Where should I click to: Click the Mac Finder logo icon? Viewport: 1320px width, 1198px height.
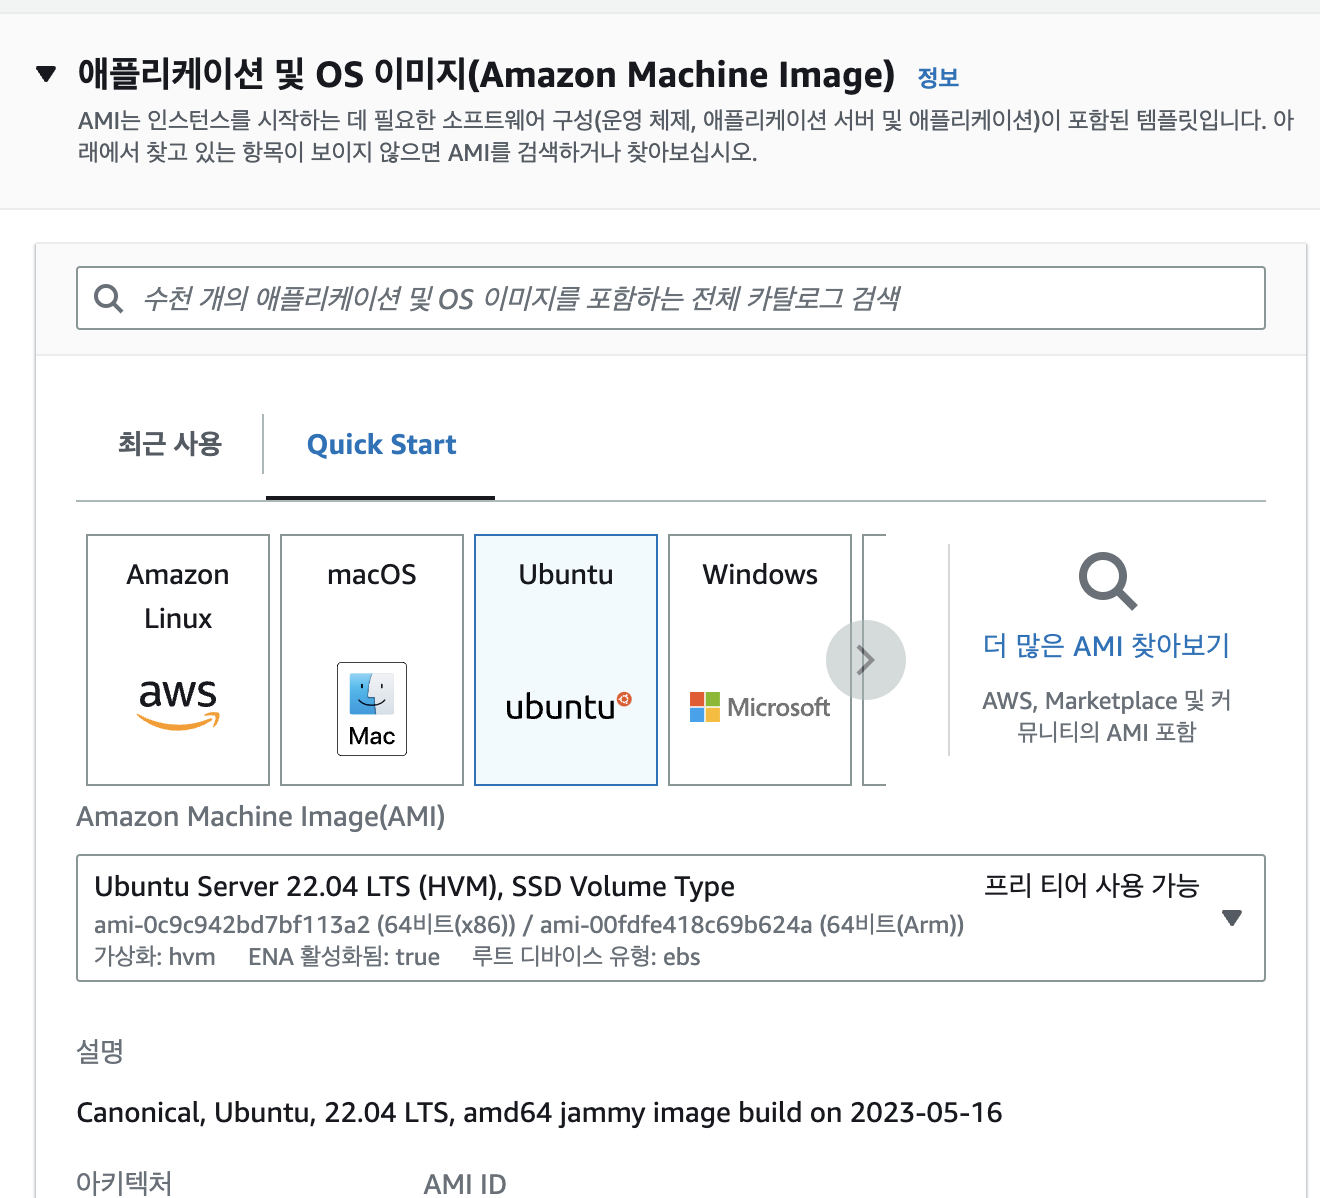(x=372, y=709)
